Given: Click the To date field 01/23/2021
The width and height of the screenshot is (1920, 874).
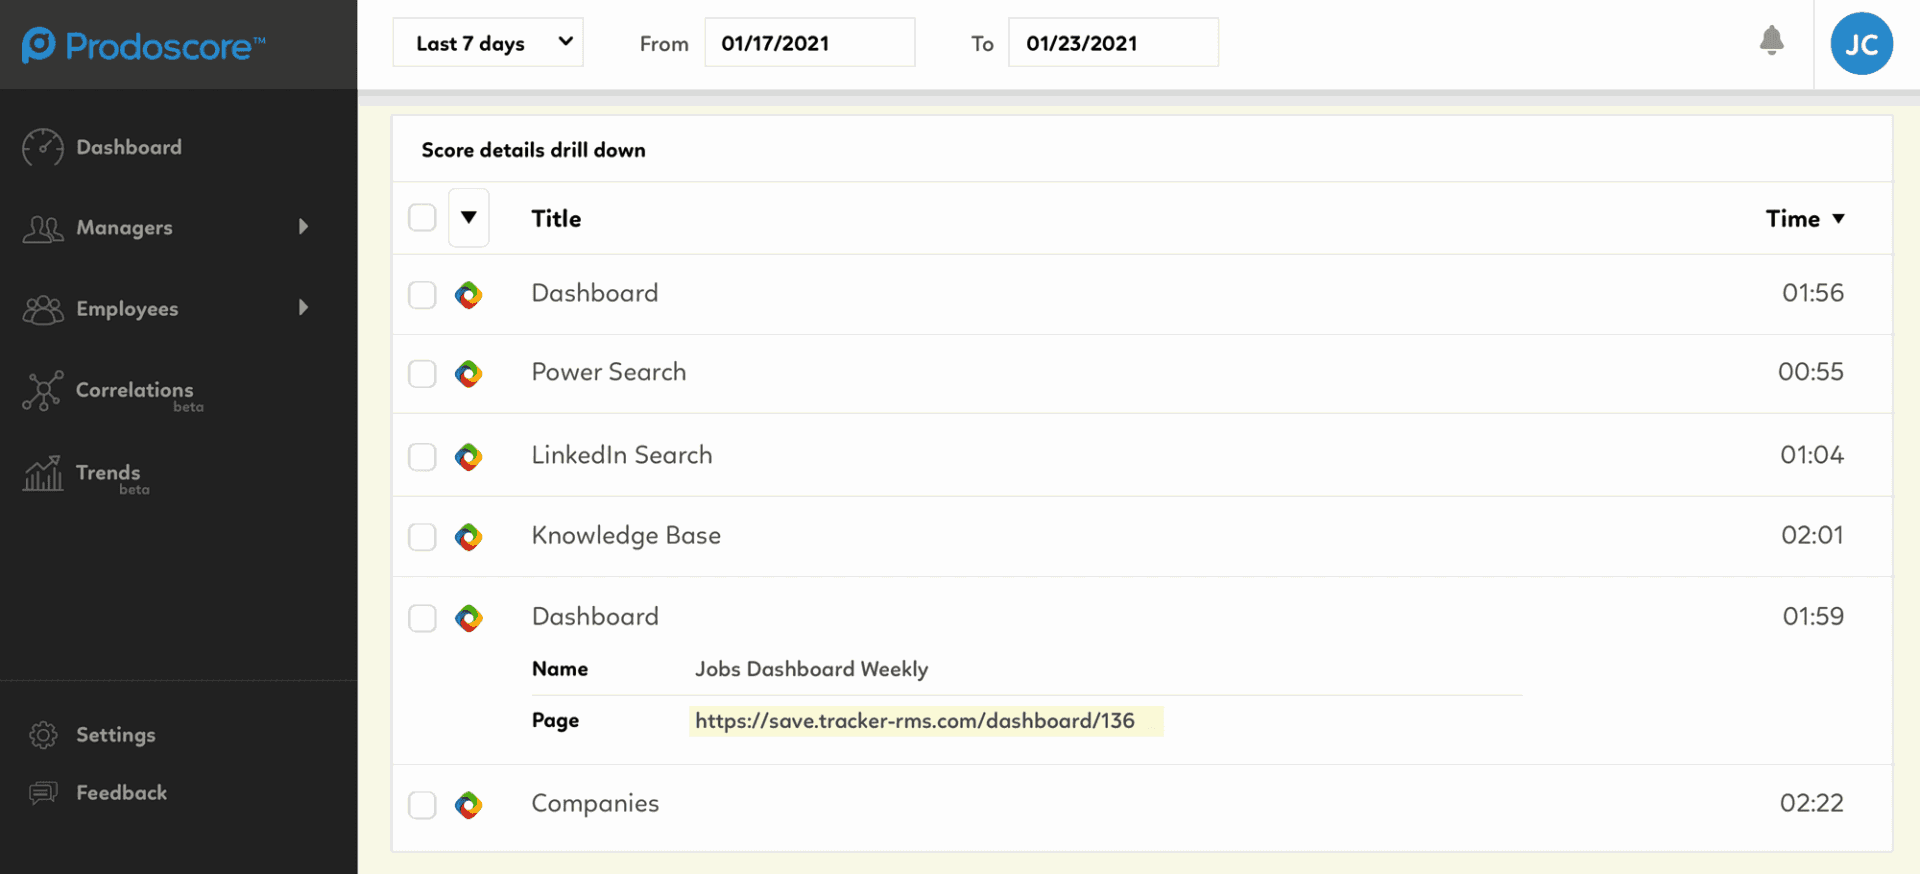Looking at the screenshot, I should click(1113, 43).
